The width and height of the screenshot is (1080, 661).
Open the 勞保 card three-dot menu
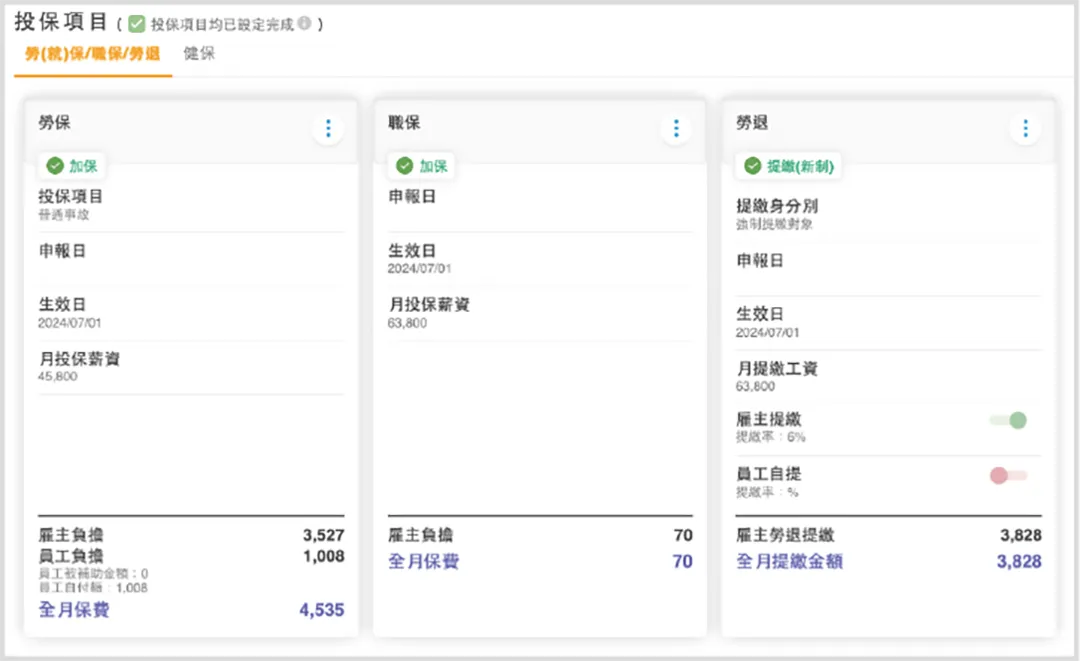pyautogui.click(x=327, y=129)
